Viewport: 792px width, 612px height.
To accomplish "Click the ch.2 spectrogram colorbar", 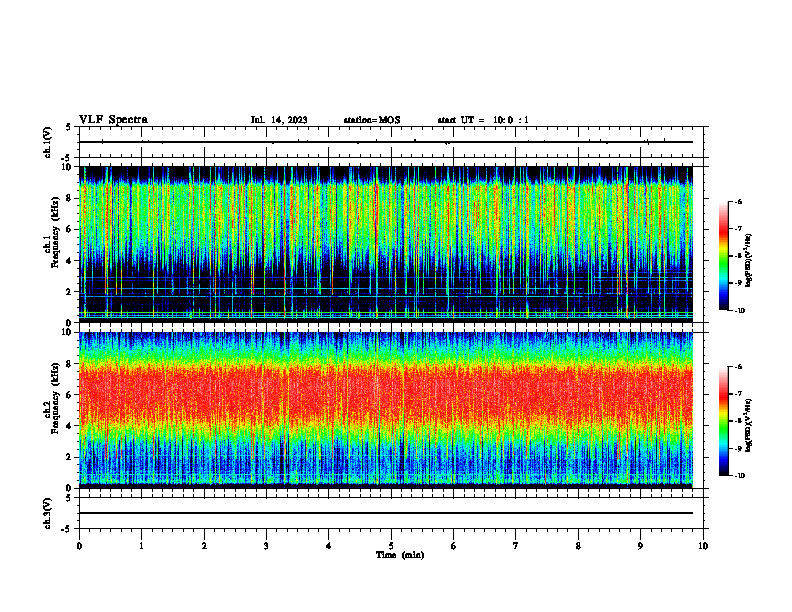I will pos(723,421).
